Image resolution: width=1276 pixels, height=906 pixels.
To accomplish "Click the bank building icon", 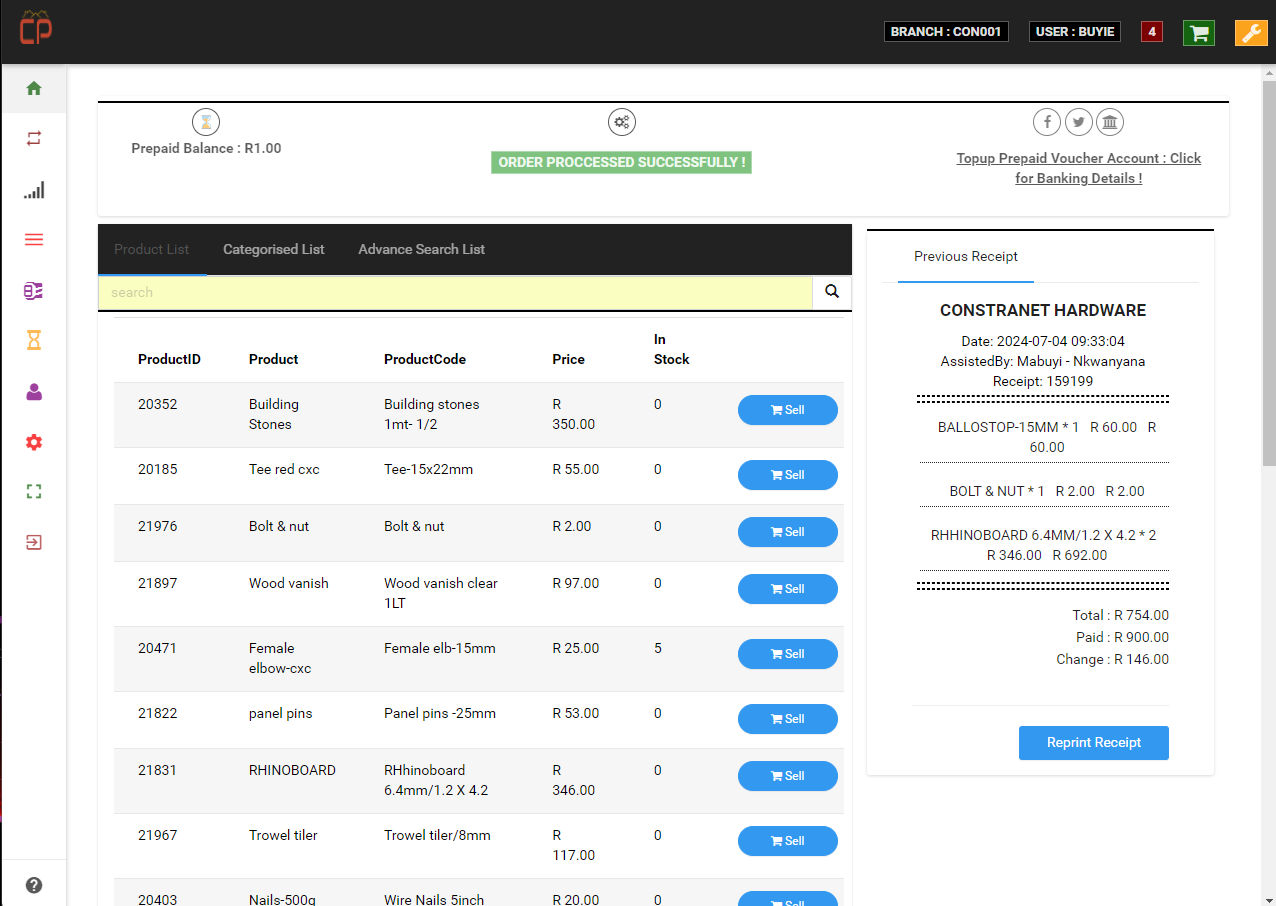I will pos(1109,122).
